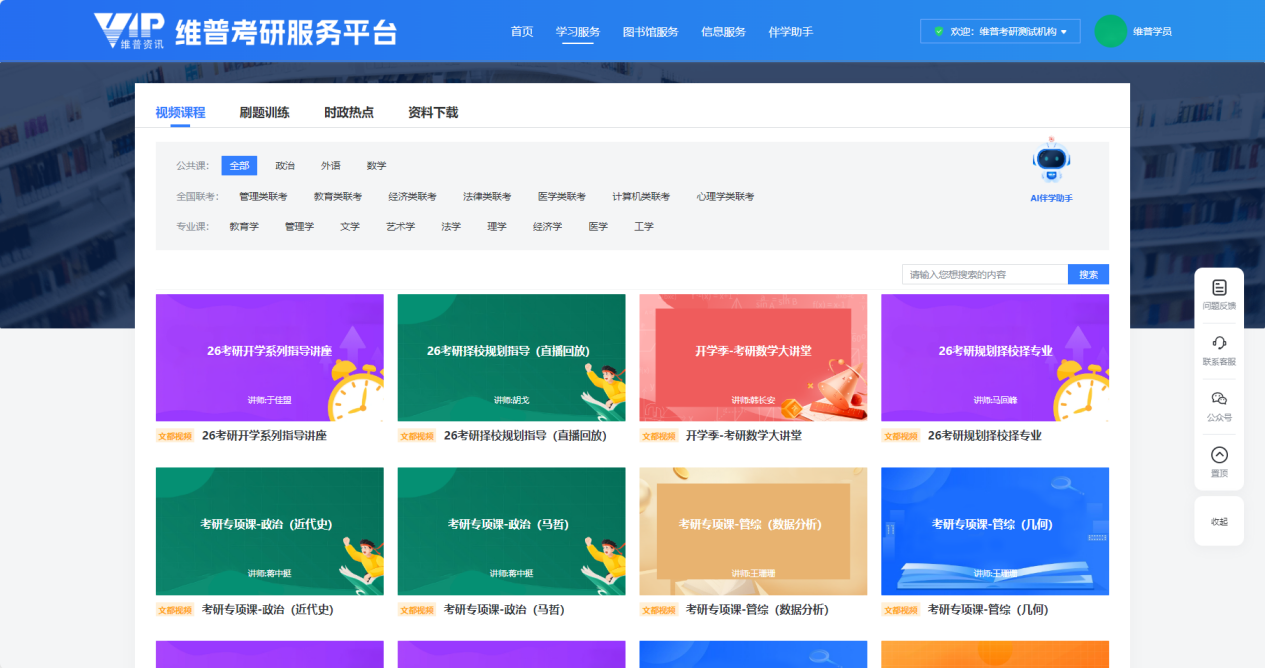Screen dimensions: 1265x668
Task: Click the 问题反馈 feedback icon
Action: (1219, 288)
